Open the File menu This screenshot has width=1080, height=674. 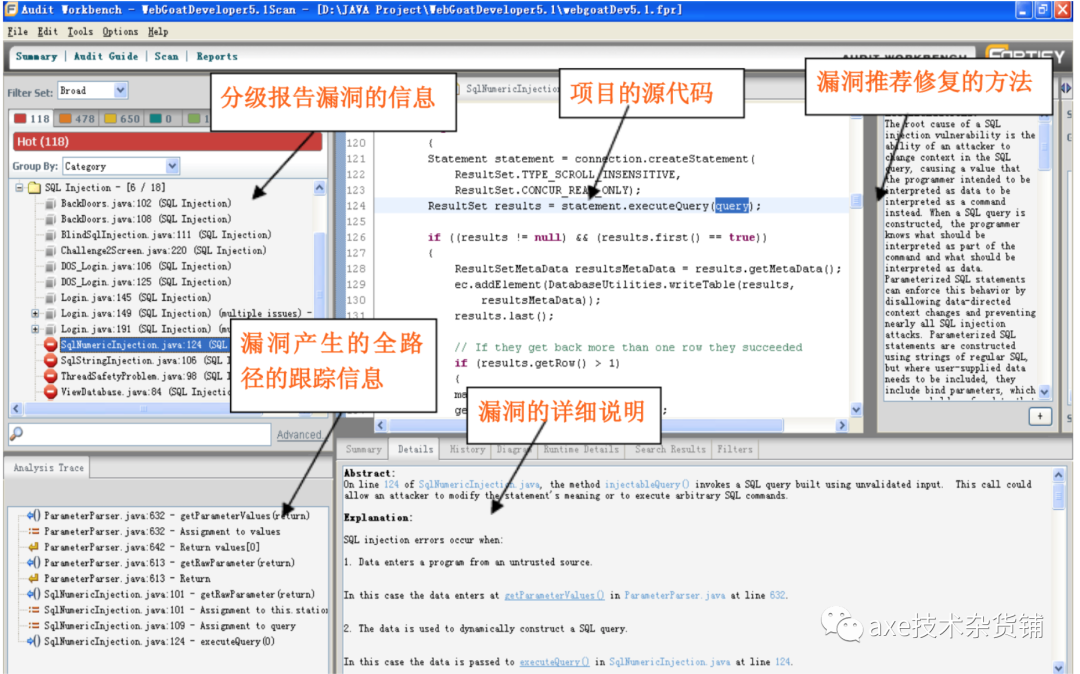pos(17,32)
